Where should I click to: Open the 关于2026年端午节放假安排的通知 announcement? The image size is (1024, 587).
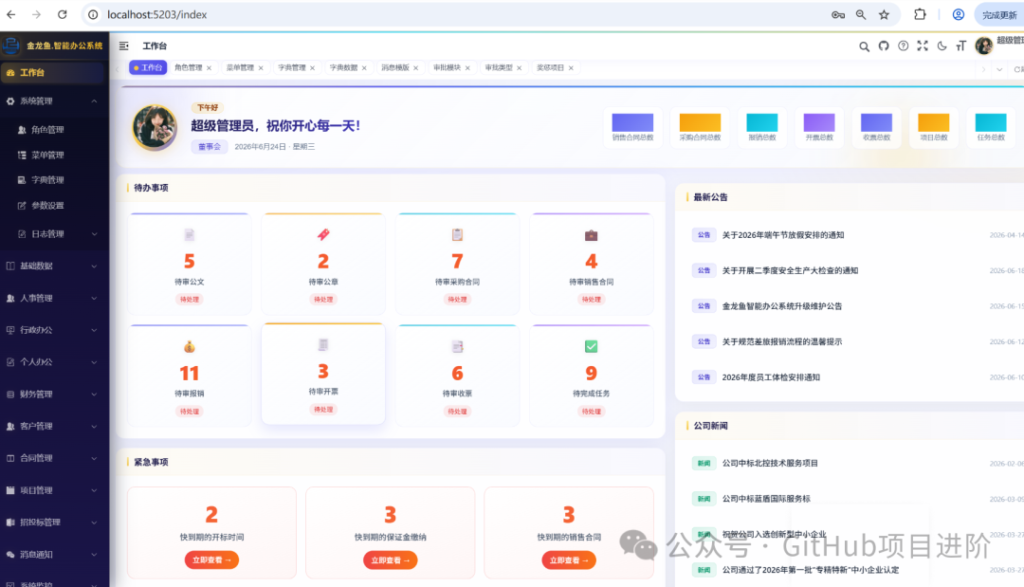[x=783, y=235]
